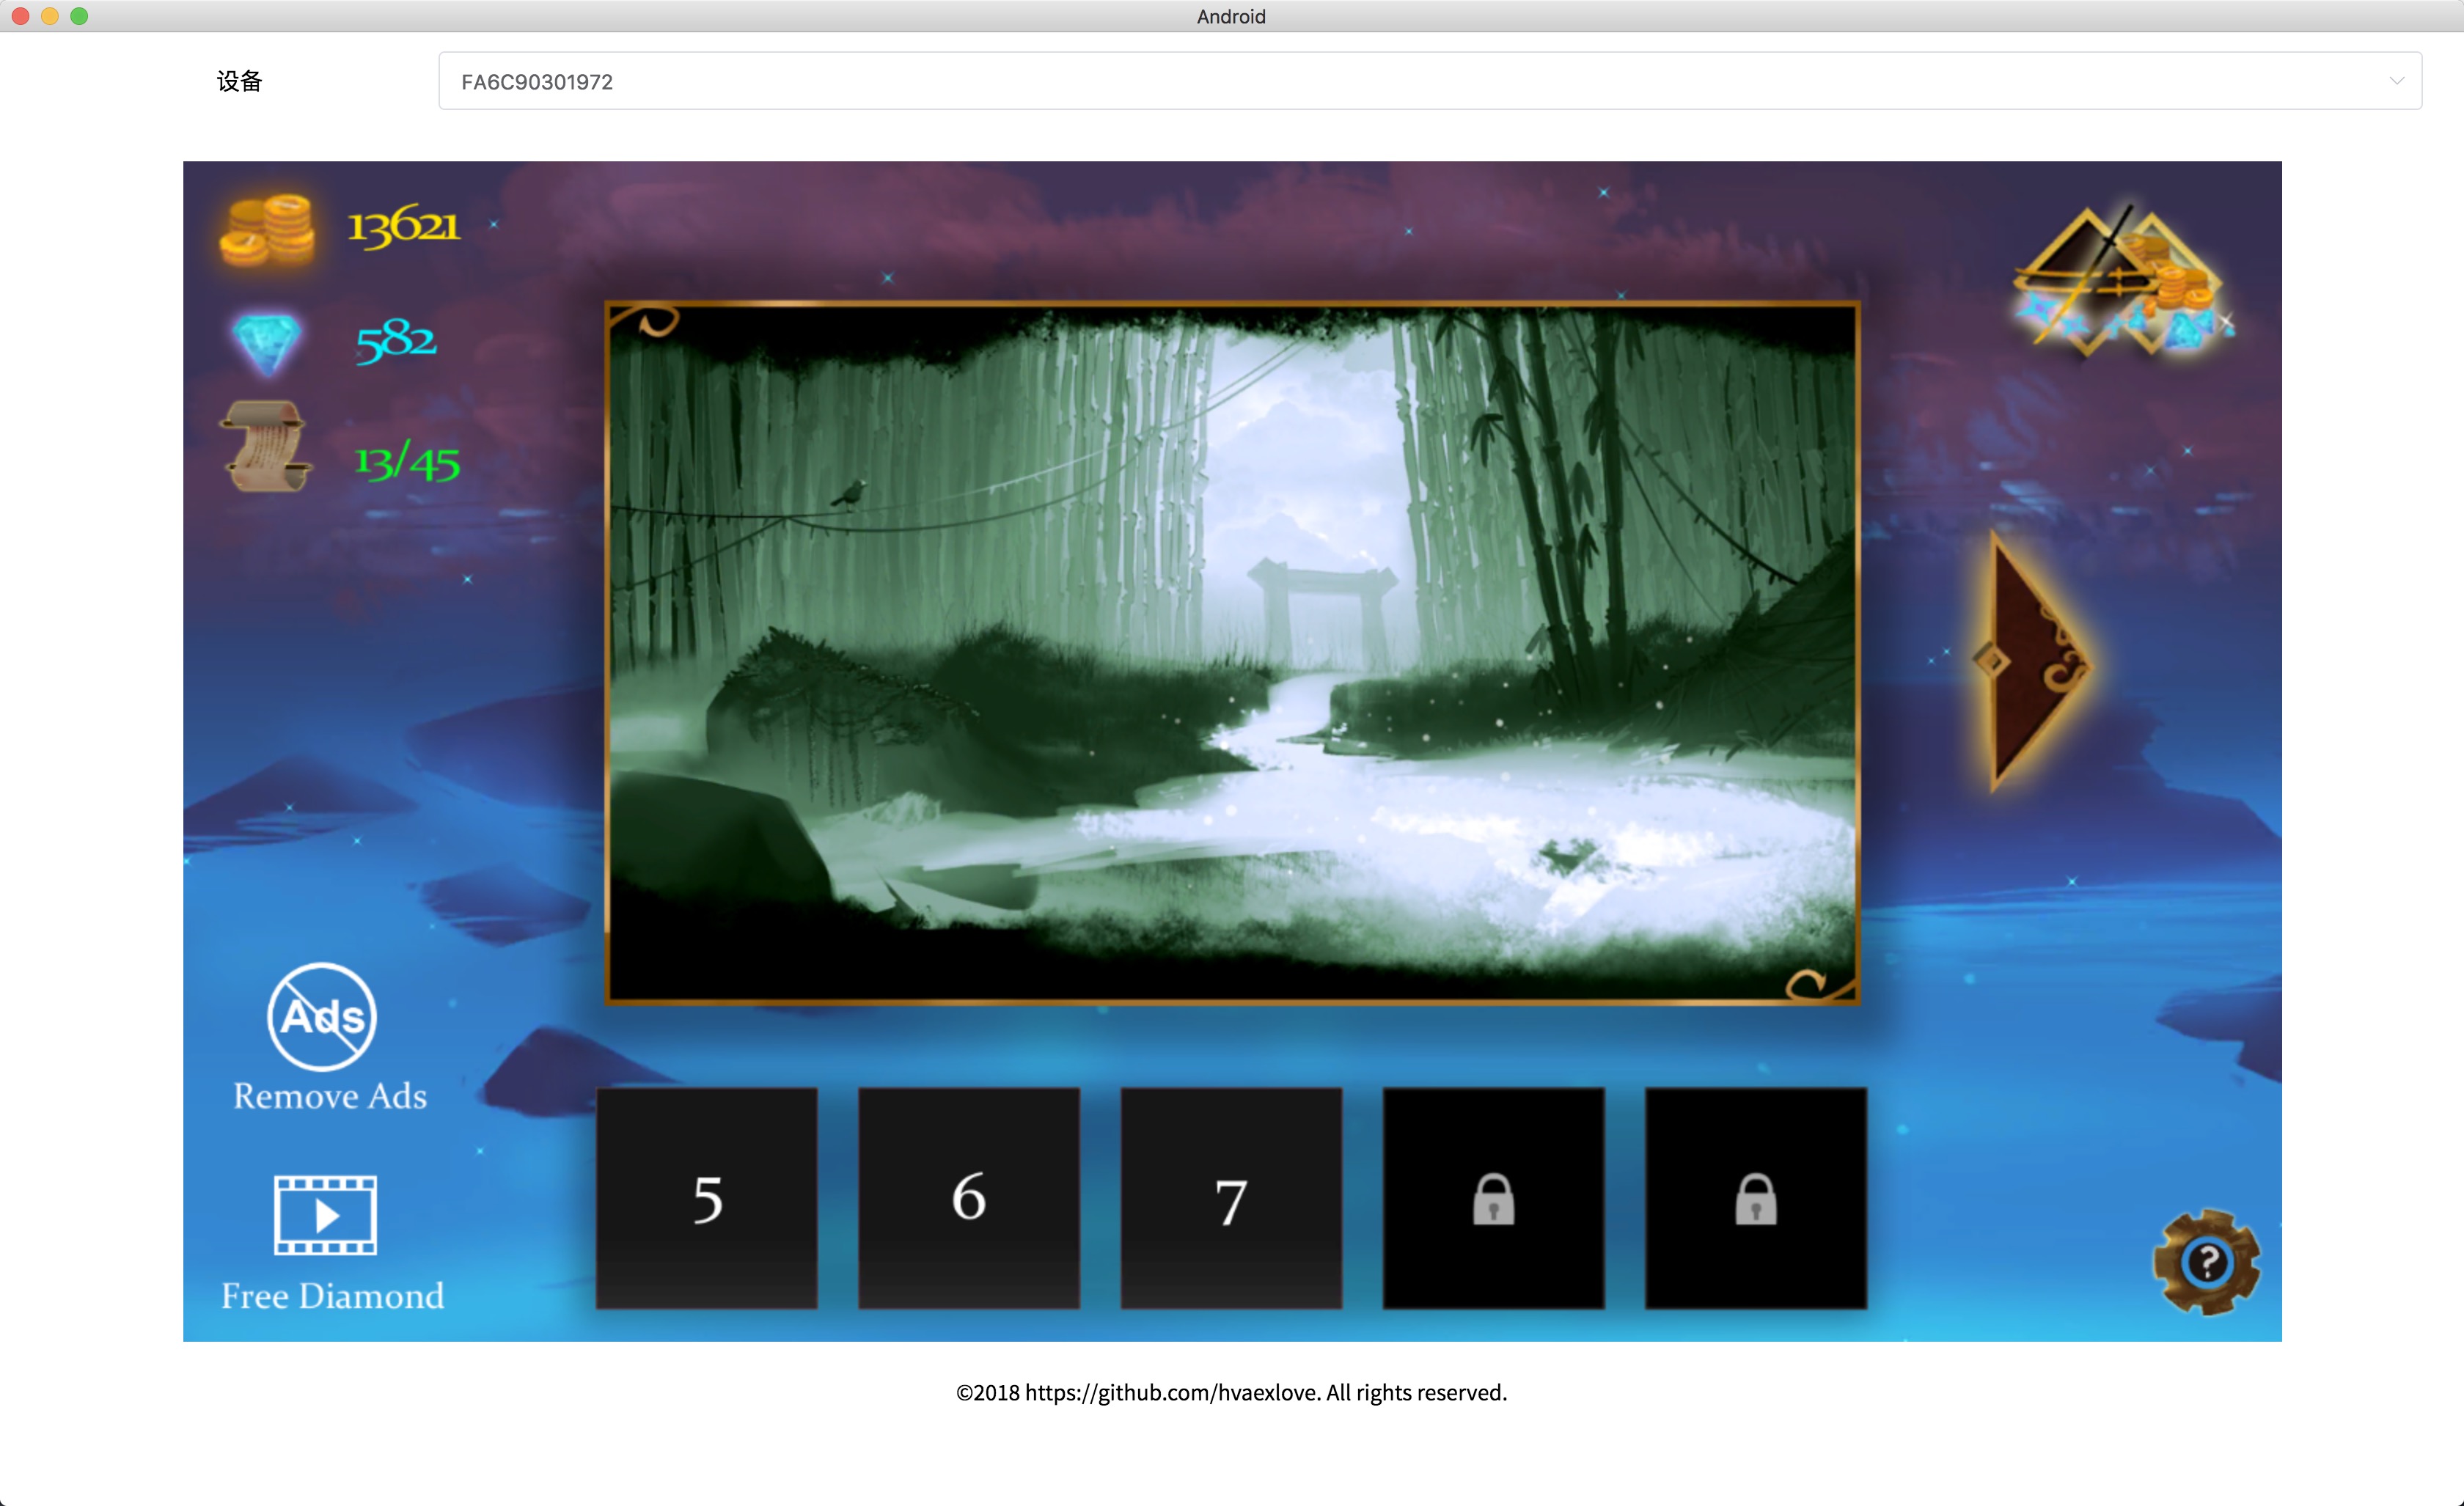
Task: Click the 13621 coin counter
Action: [x=404, y=226]
